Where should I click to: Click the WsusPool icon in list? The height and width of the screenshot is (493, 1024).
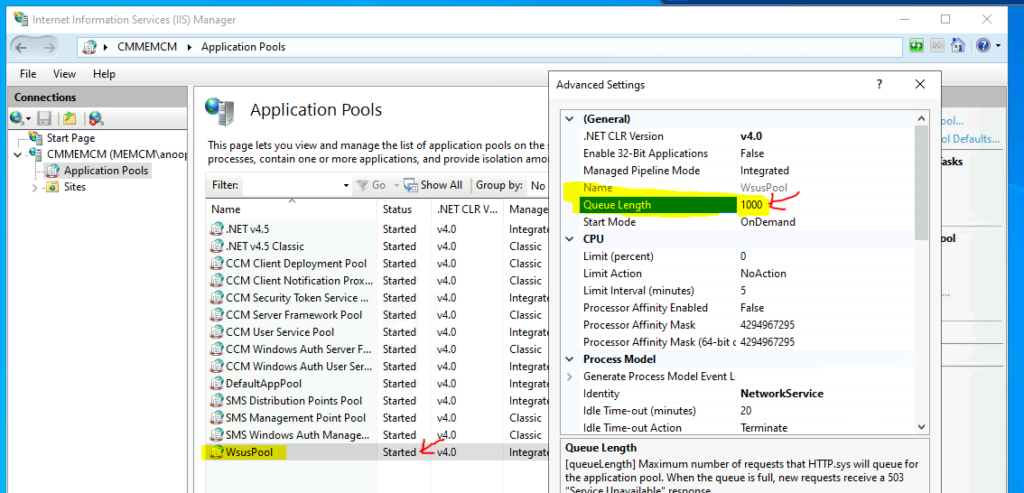coord(217,452)
